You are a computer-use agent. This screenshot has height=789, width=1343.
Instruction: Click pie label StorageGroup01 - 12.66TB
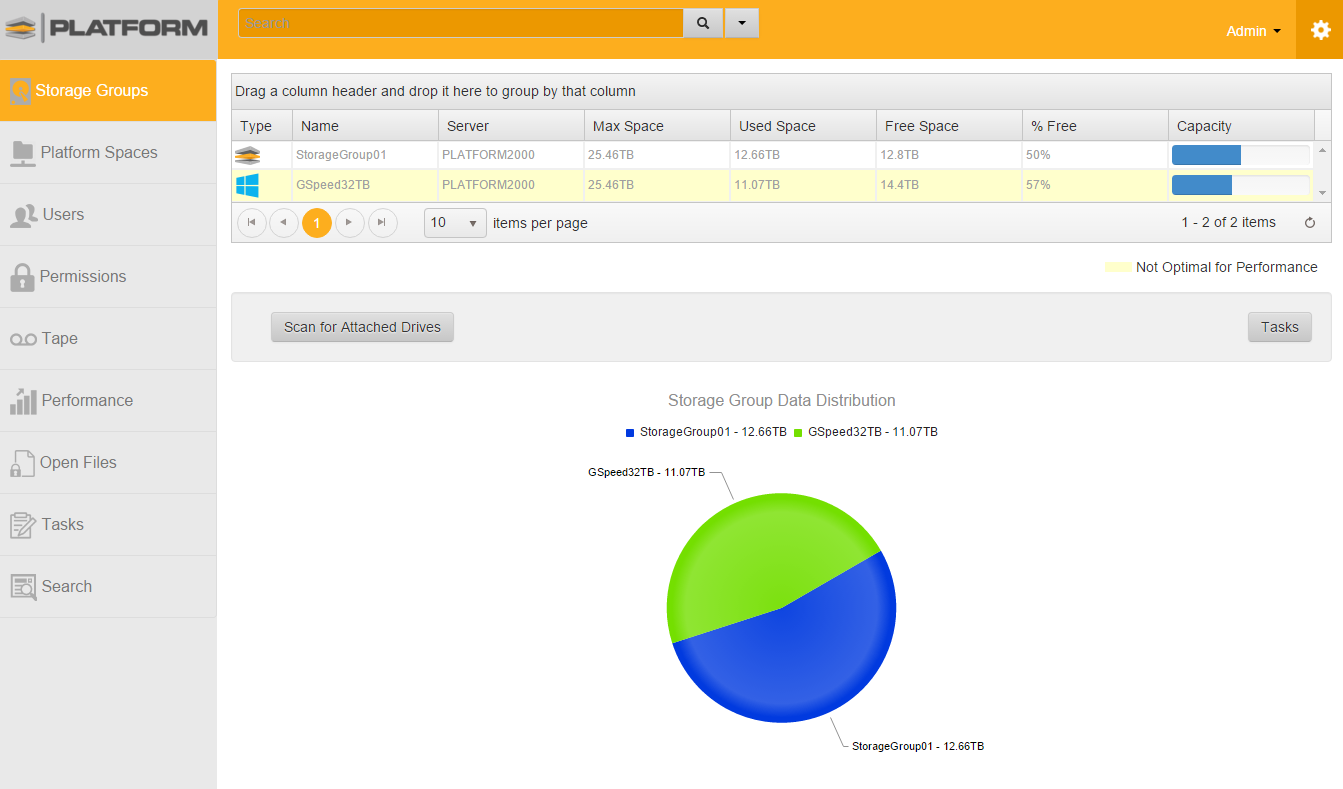tap(918, 746)
